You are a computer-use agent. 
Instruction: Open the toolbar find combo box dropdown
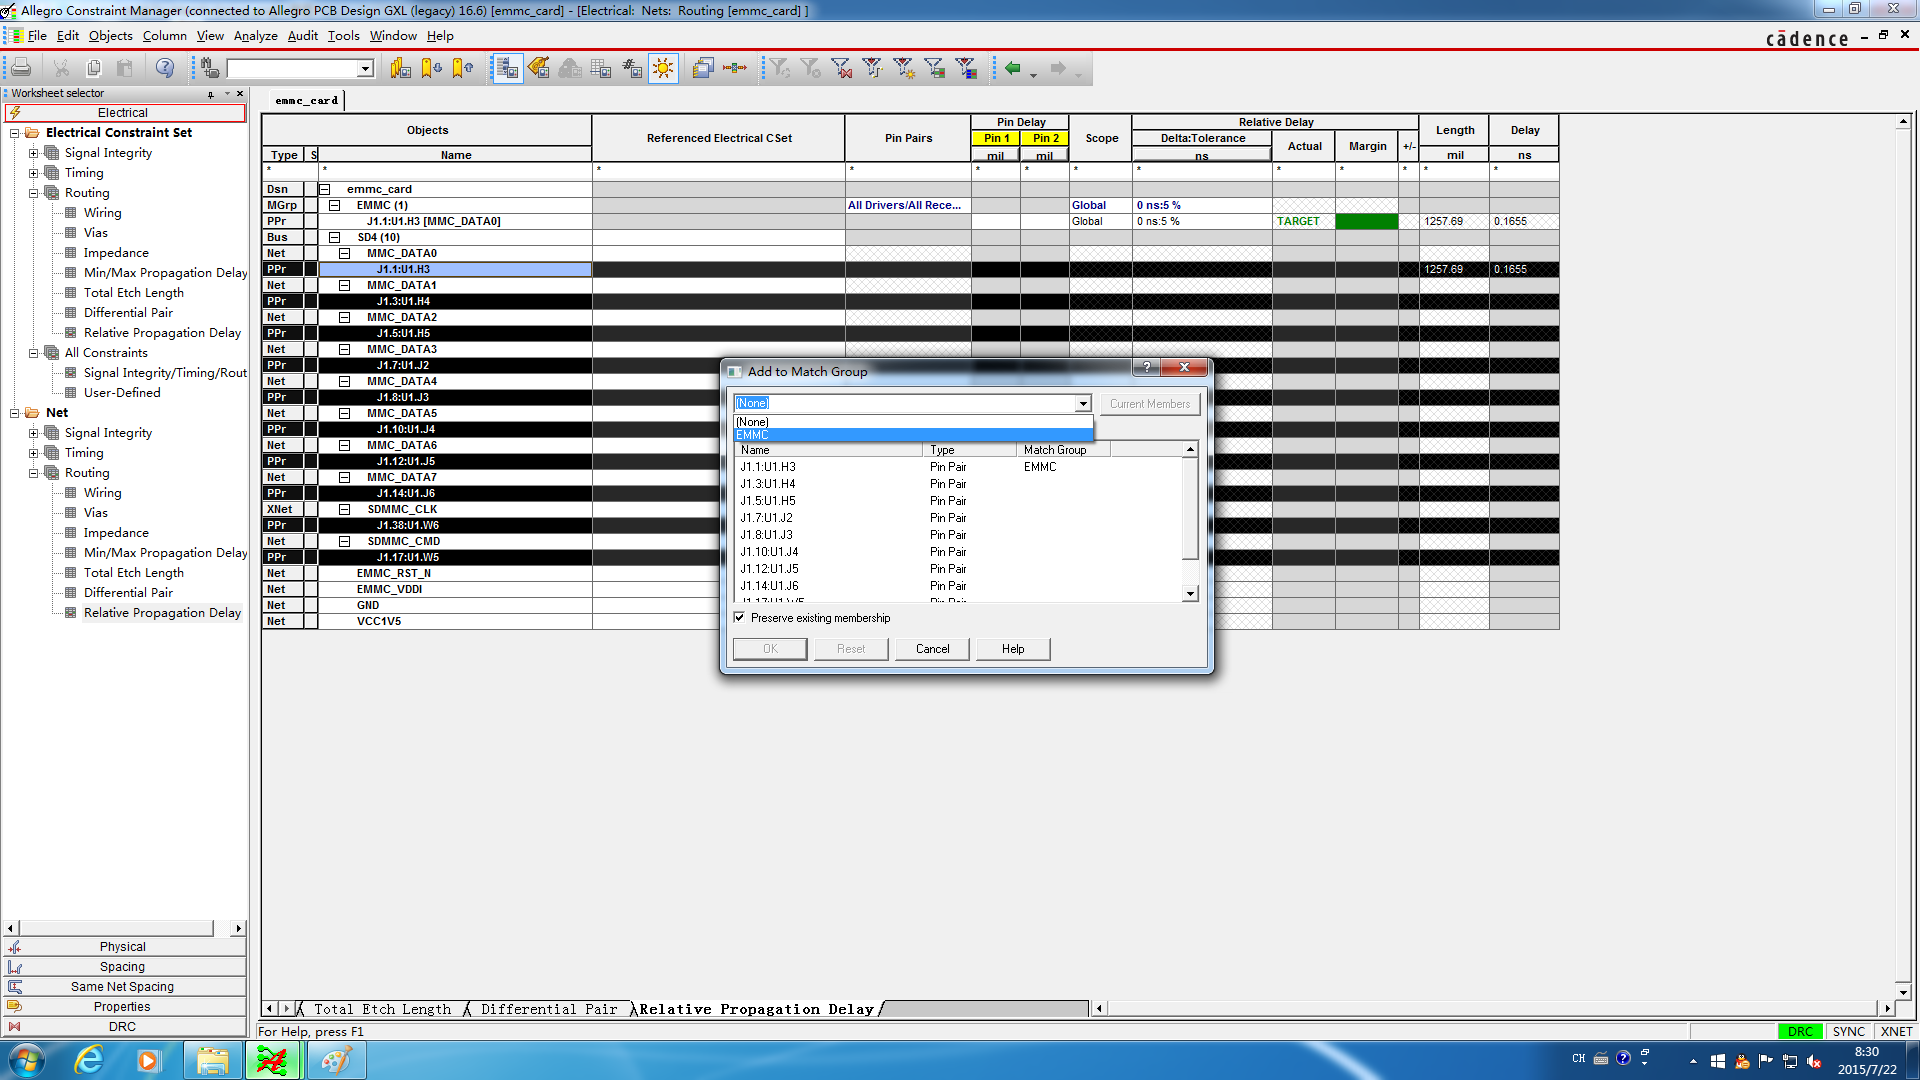point(366,68)
